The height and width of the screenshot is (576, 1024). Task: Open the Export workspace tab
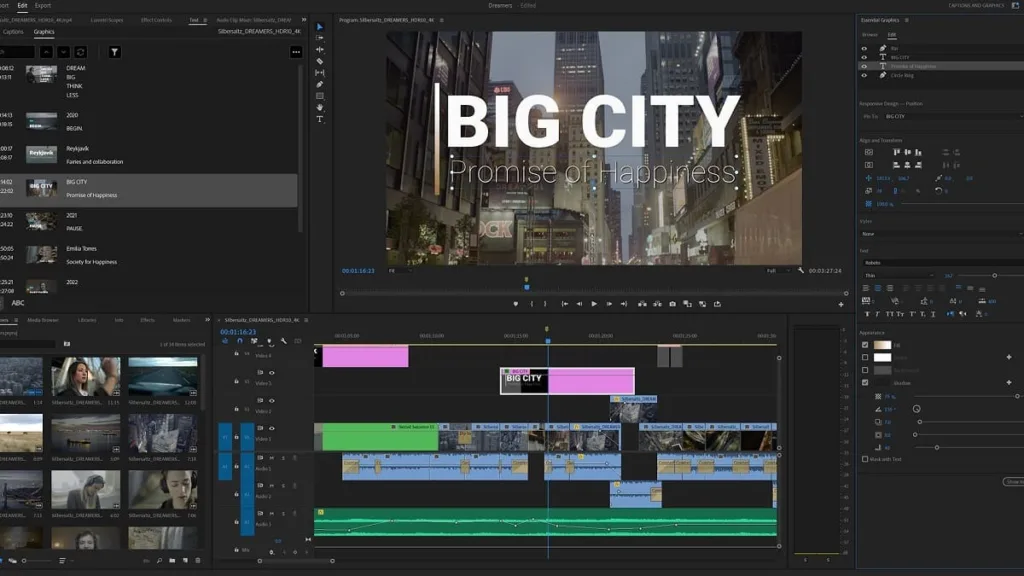click(43, 5)
